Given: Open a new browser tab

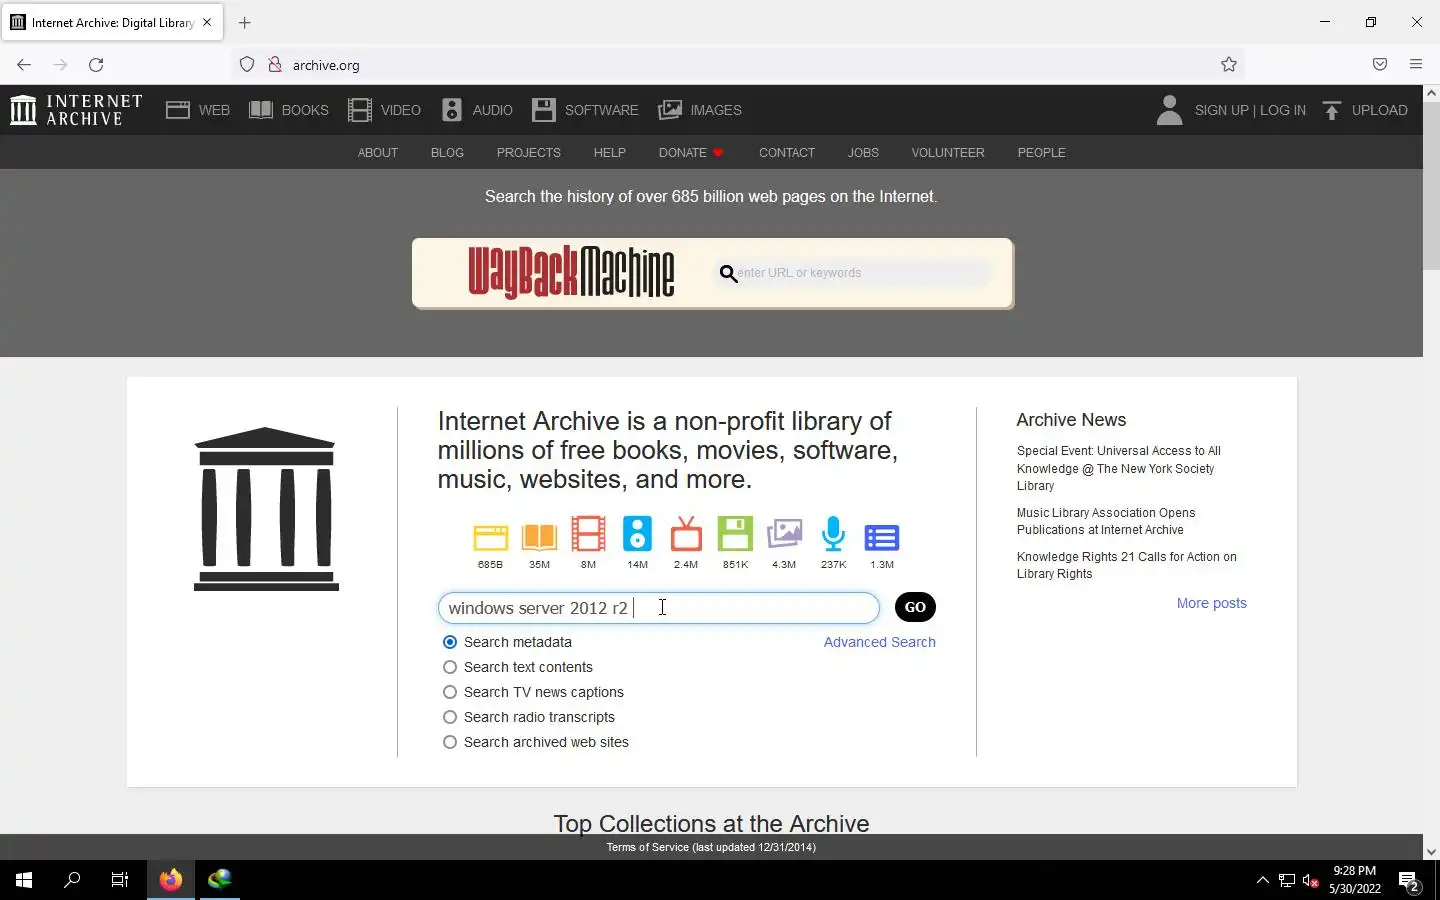Looking at the screenshot, I should click(x=244, y=22).
